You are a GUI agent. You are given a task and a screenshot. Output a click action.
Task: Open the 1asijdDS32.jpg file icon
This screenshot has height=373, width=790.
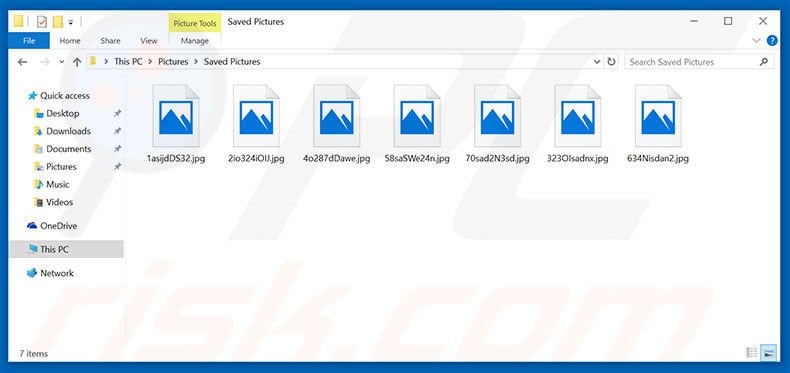click(176, 116)
